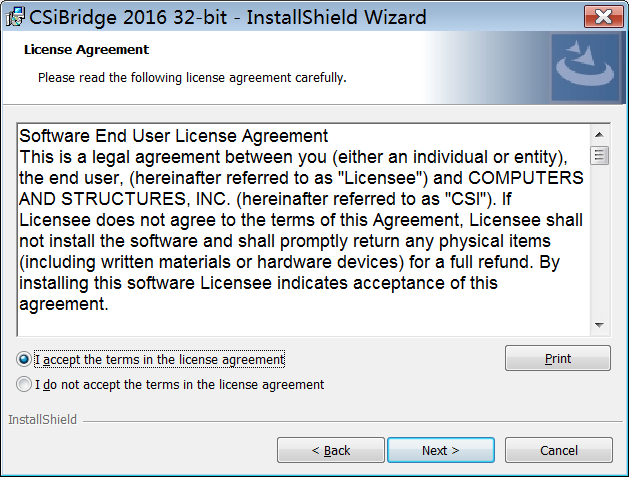The width and height of the screenshot is (629, 477).
Task: Select 'I do not accept the terms' option
Action: (25, 384)
